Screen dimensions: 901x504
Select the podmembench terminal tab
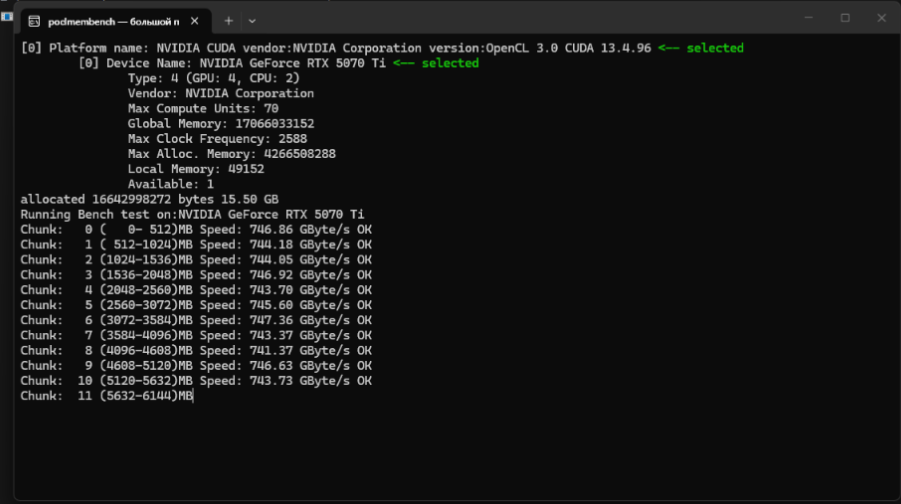[x=116, y=21]
